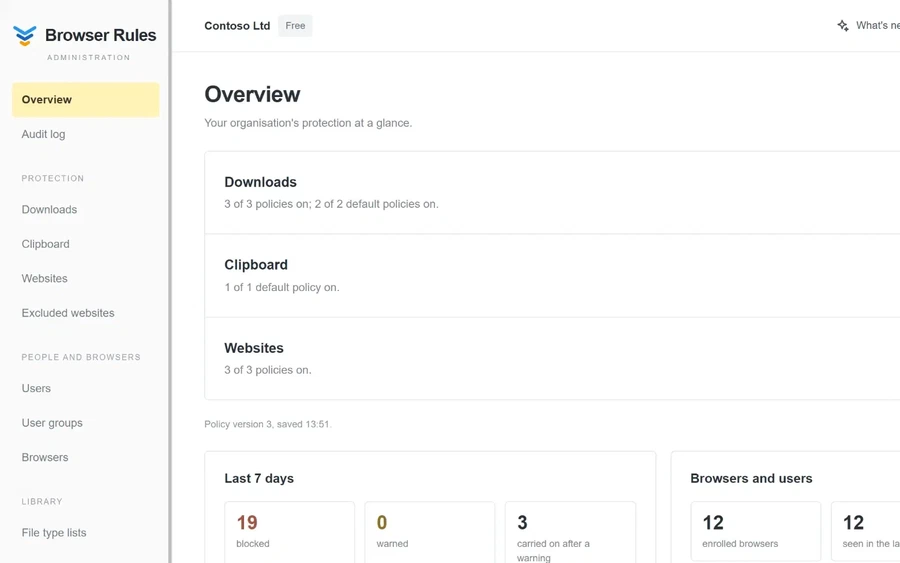Click the PEOPLE AND BROWSERS section label
Screen dimensions: 900x563
81,357
